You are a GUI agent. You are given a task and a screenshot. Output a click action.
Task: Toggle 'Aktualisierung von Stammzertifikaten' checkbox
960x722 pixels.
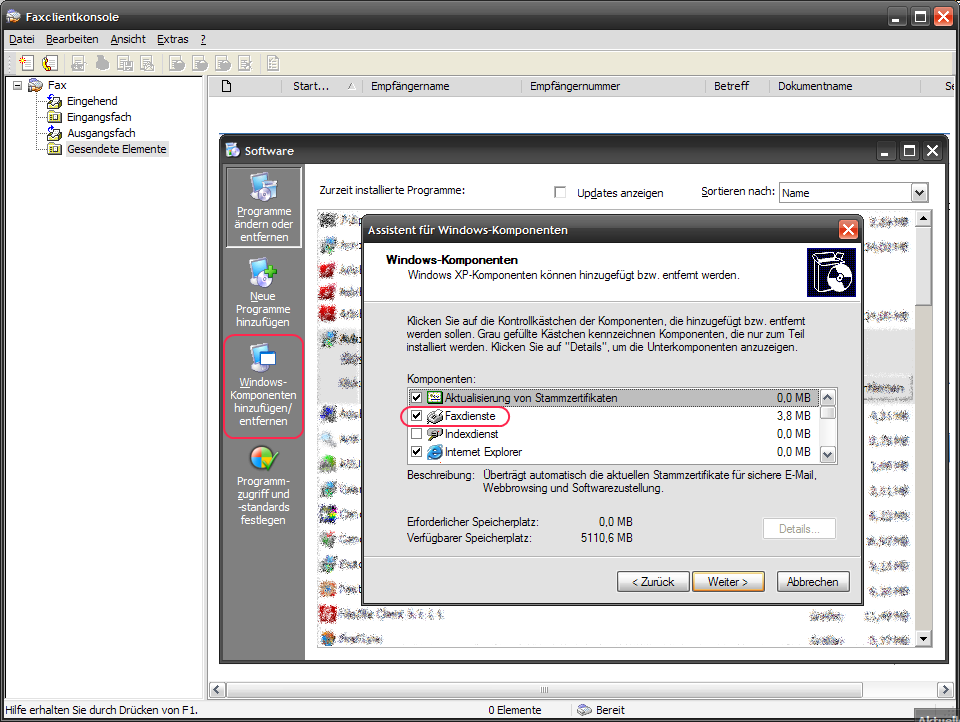point(416,398)
